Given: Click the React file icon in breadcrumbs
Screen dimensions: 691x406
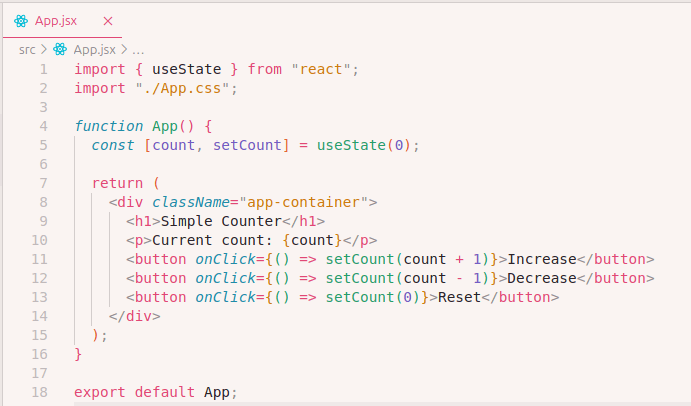Looking at the screenshot, I should coord(60,49).
